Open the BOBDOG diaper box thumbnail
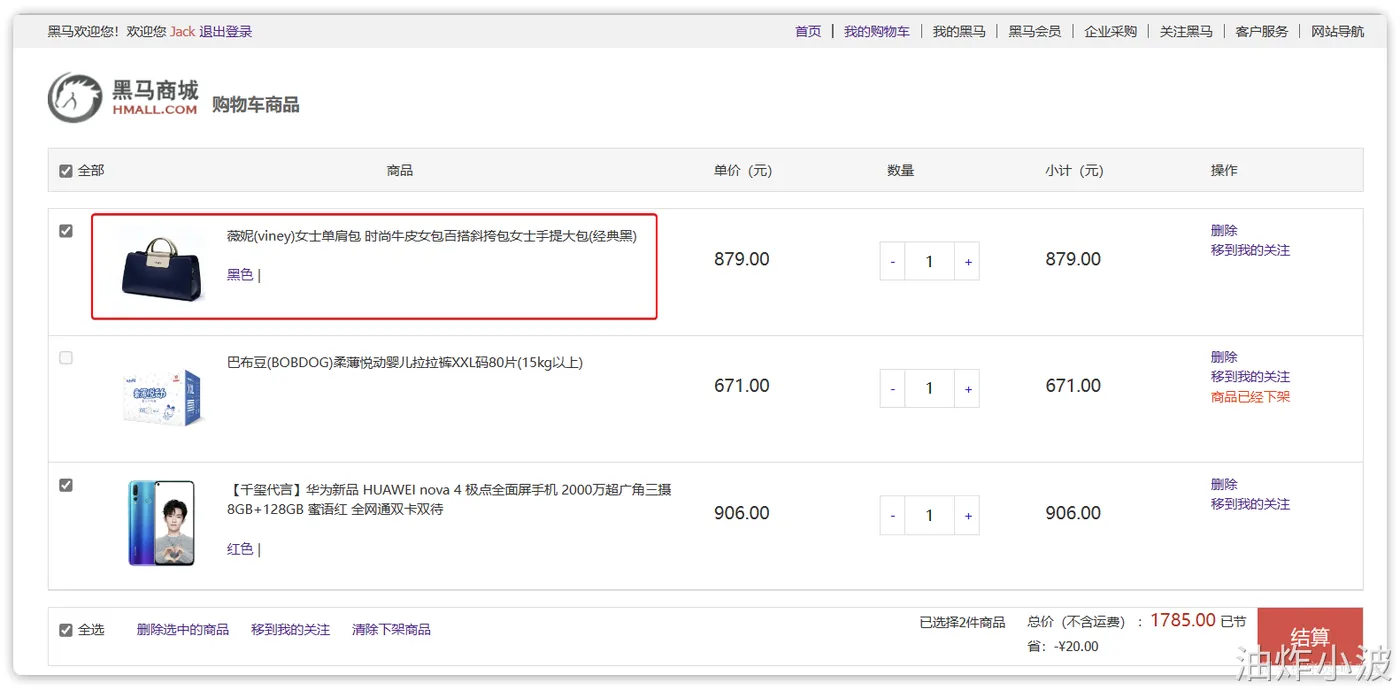 tap(162, 397)
